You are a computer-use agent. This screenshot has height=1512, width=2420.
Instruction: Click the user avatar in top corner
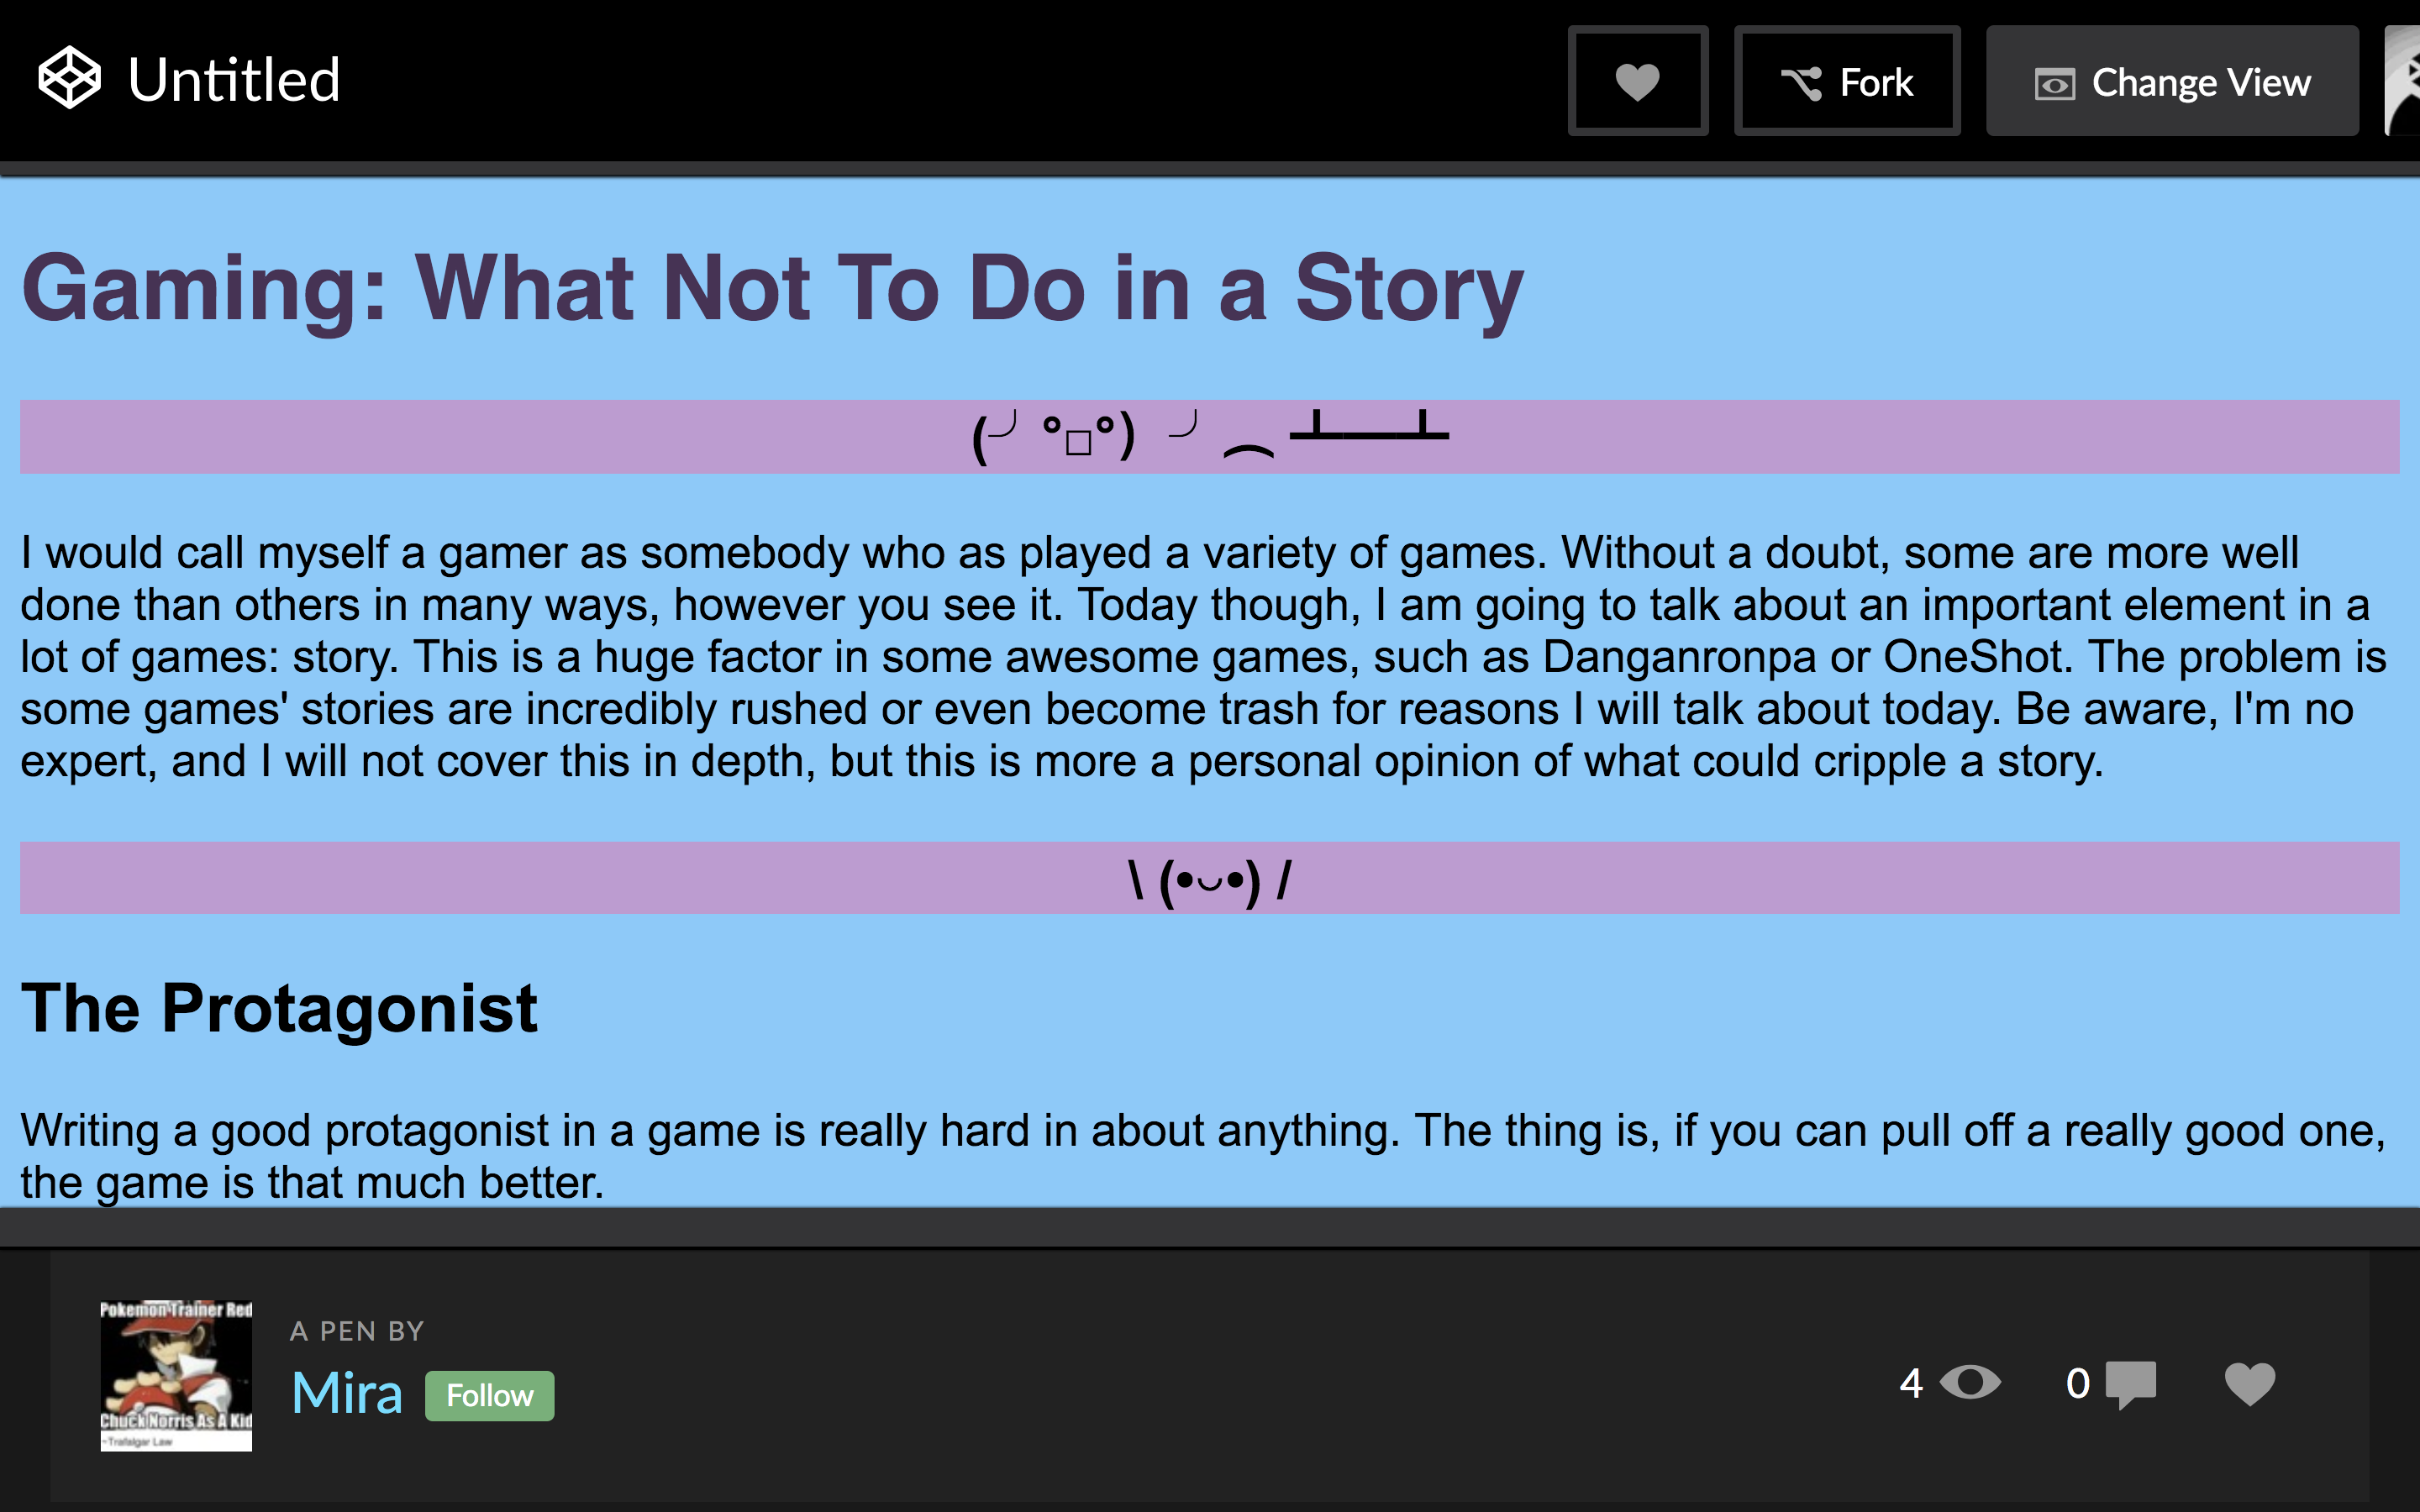[2402, 81]
